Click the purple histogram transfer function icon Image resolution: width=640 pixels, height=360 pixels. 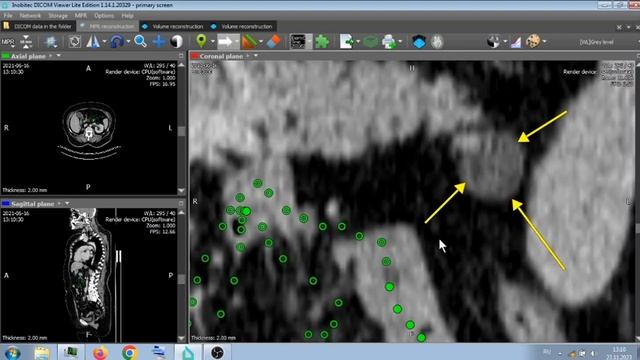pos(516,42)
